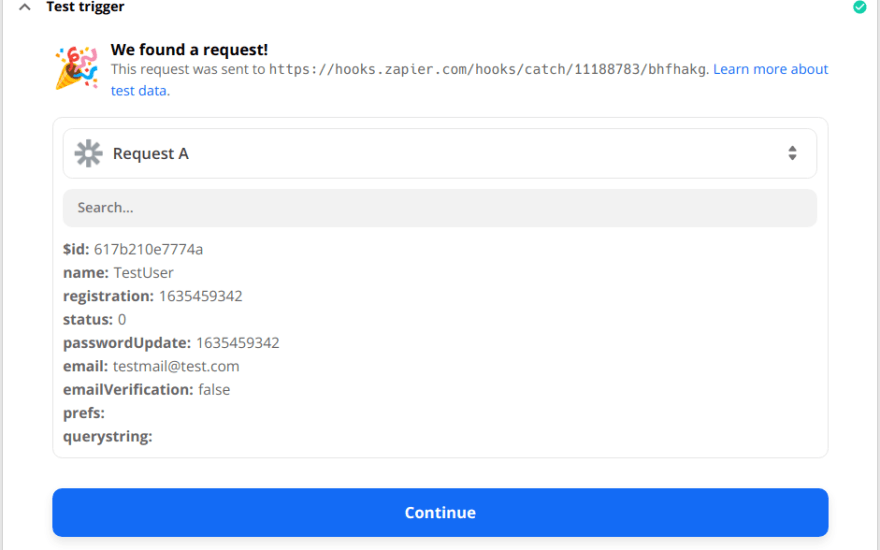Image resolution: width=880 pixels, height=550 pixels.
Task: Click the blue Continue button
Action: [440, 512]
